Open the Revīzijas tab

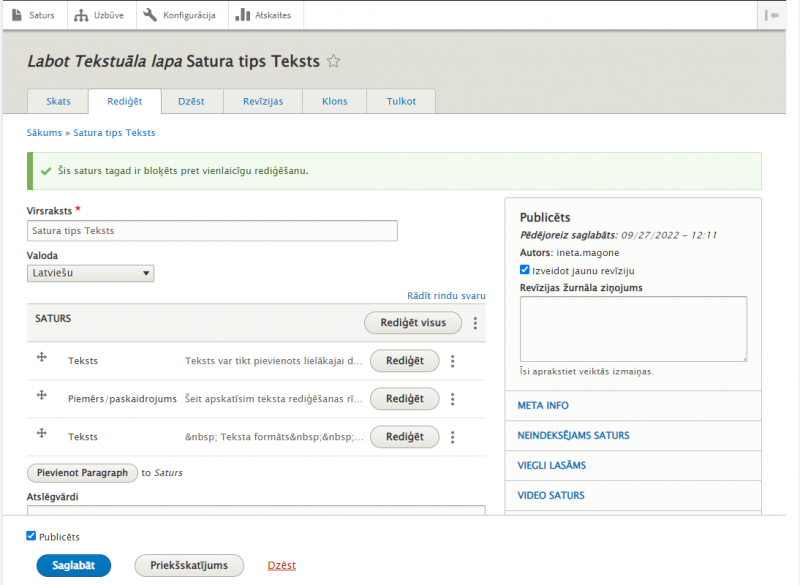(263, 101)
